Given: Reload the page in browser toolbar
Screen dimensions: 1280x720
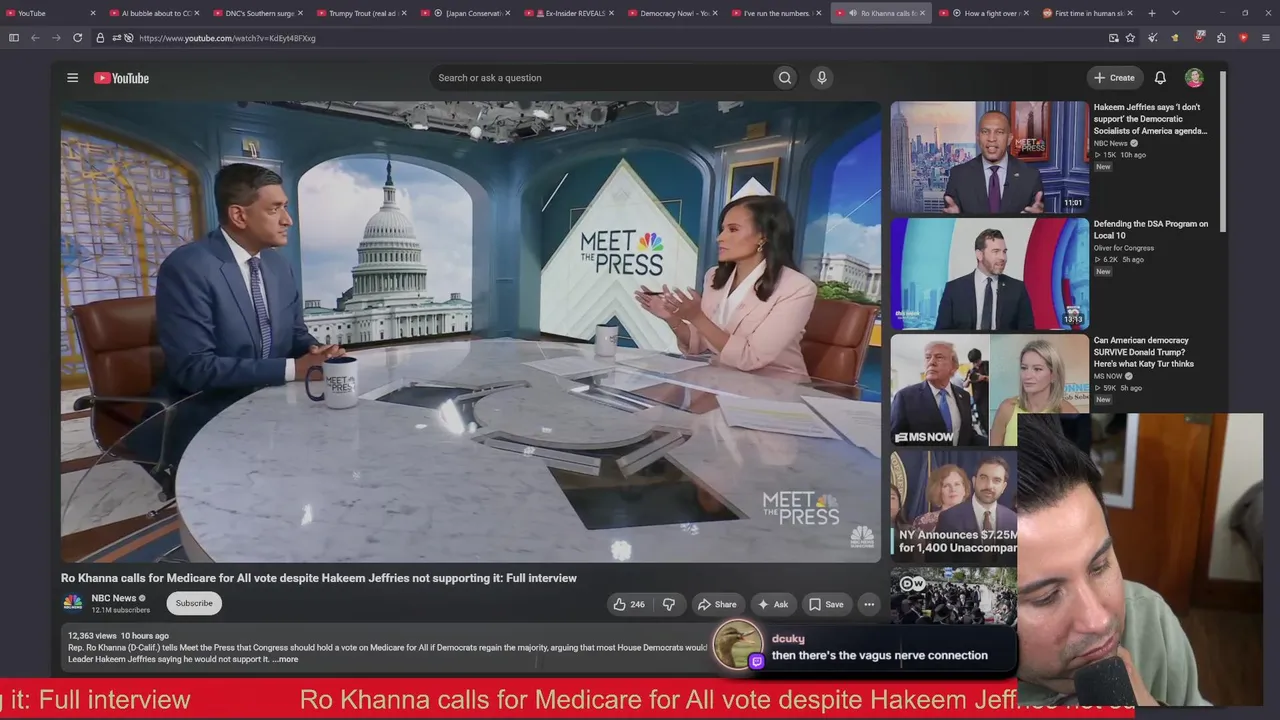Looking at the screenshot, I should (77, 38).
